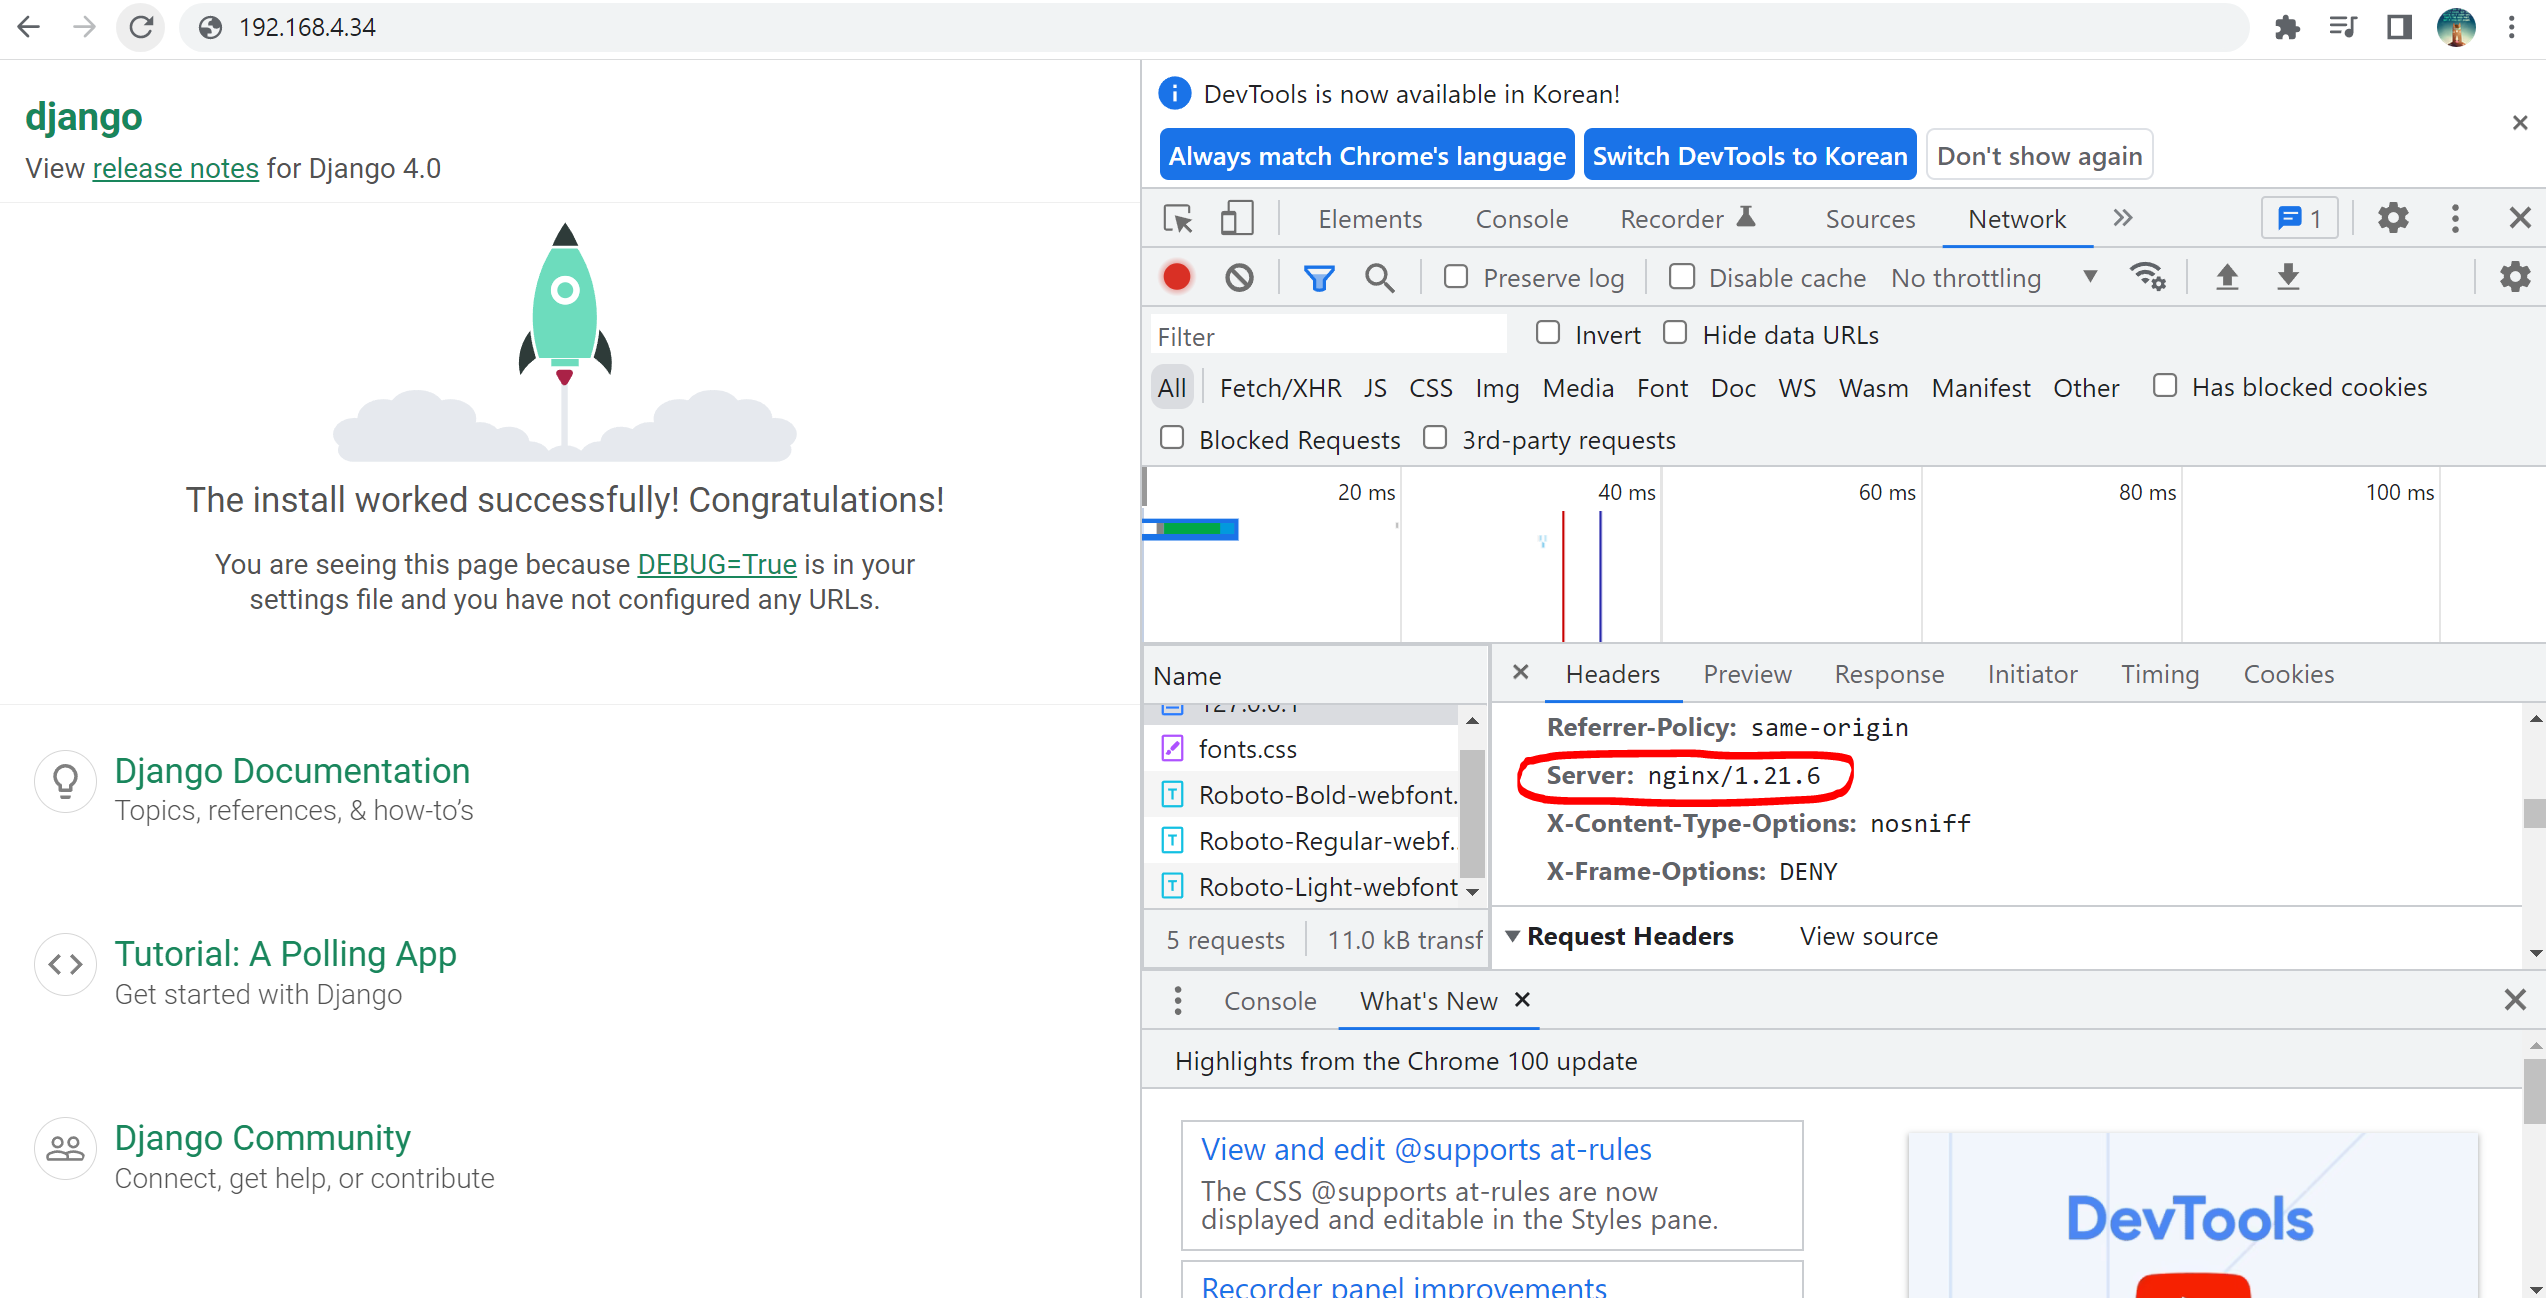The image size is (2546, 1298).
Task: Click in the Filter input field
Action: 1328,336
